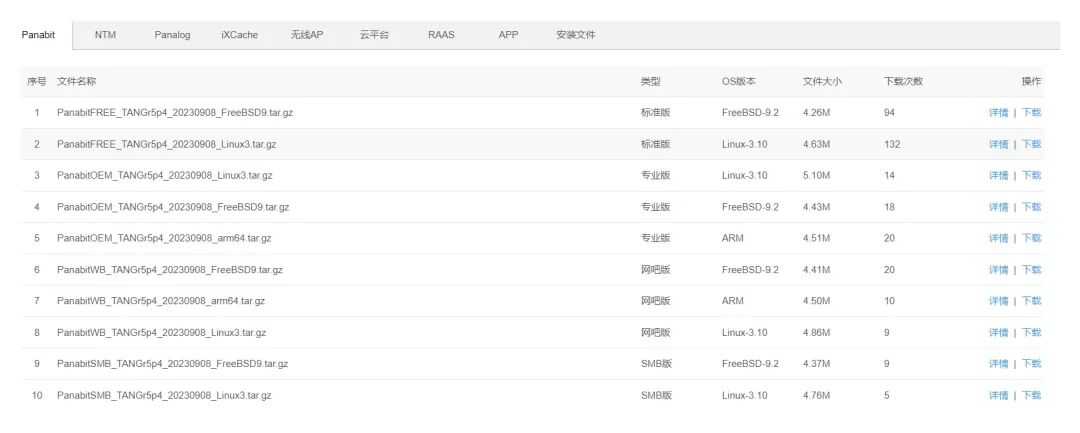Click 下载 for PanabitOEM Linux3 row 3
Screen dimensions: 1080x433
[x=1031, y=176]
